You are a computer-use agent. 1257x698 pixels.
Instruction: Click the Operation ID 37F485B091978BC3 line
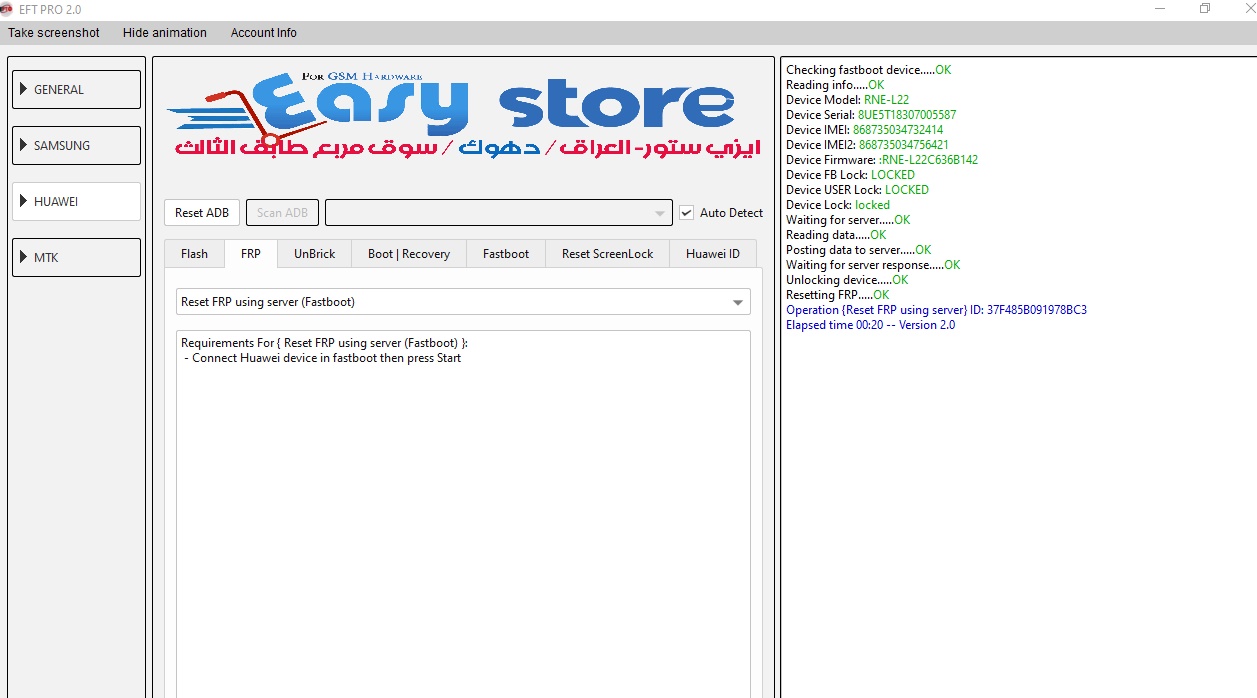pos(936,310)
